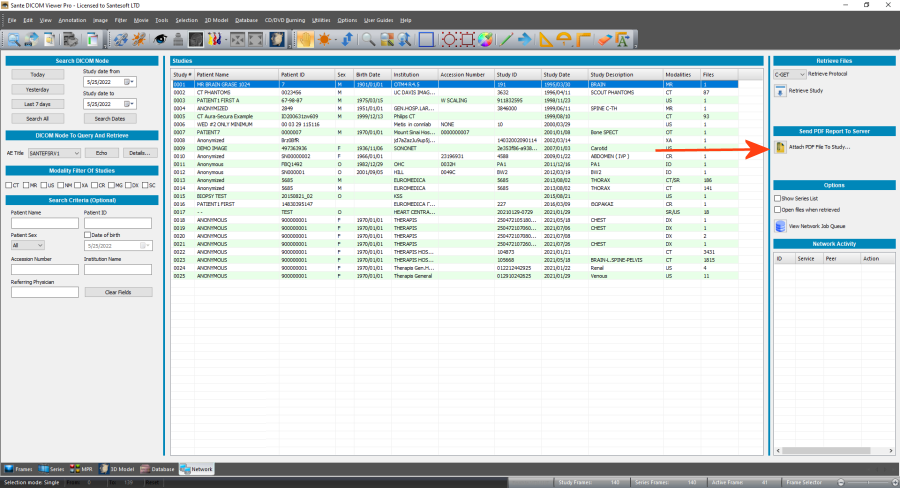This screenshot has width=900, height=488.
Task: Click Attach PDF File To Study icon
Action: click(x=780, y=147)
